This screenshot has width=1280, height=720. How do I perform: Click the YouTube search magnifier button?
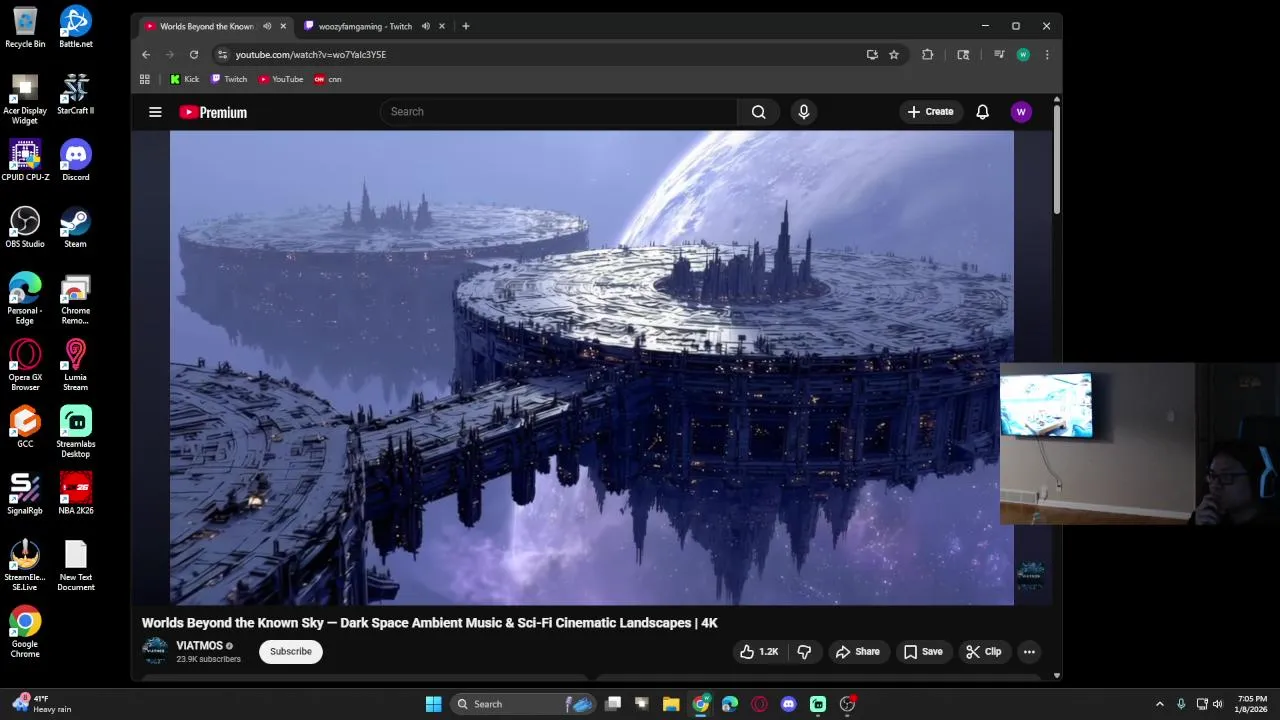(x=759, y=112)
